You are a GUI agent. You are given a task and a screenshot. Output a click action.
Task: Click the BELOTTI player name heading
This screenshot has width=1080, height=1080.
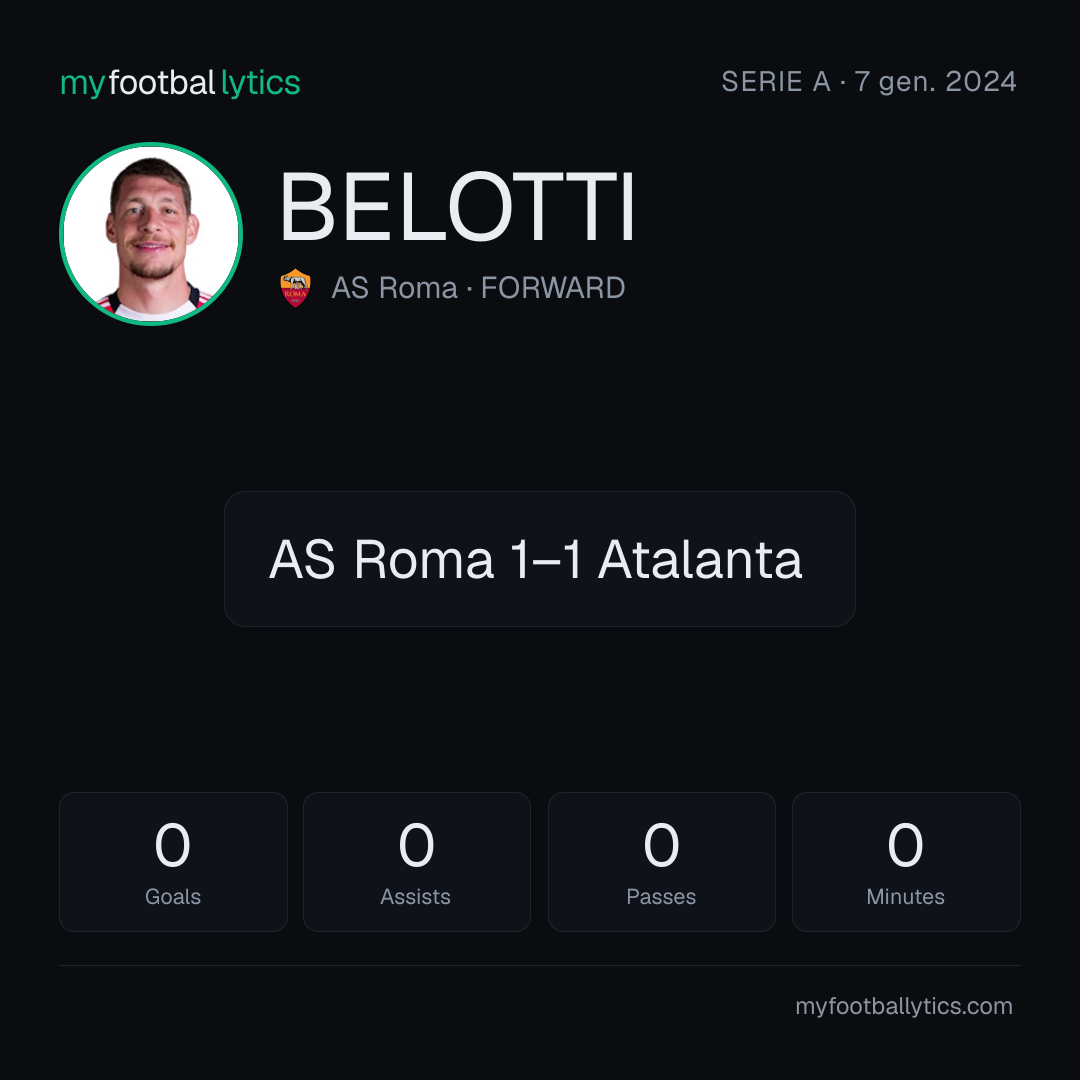(x=456, y=207)
